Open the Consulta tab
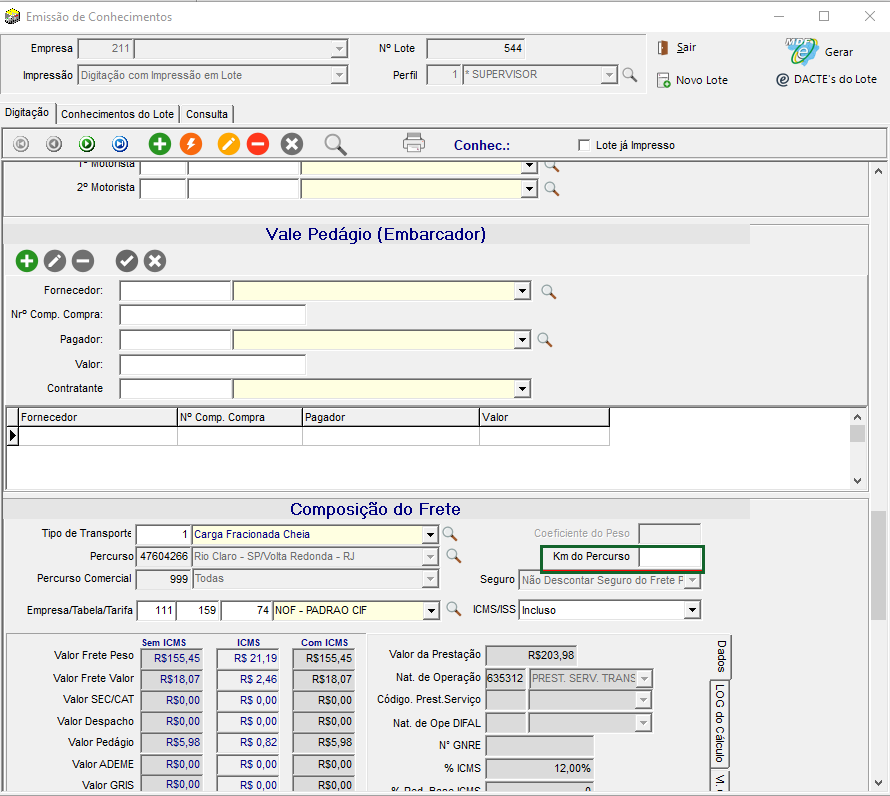The height and width of the screenshot is (796, 890). point(207,114)
